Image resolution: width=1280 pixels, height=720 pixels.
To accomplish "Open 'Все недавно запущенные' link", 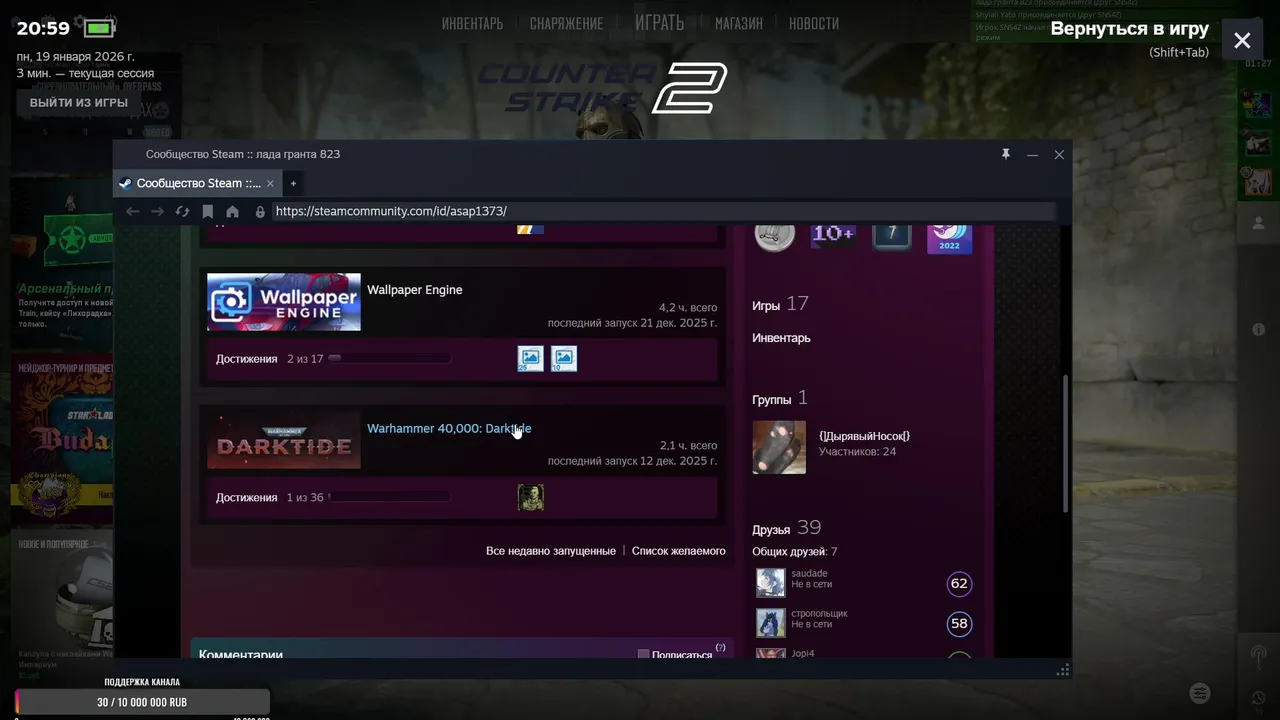I will tap(551, 551).
